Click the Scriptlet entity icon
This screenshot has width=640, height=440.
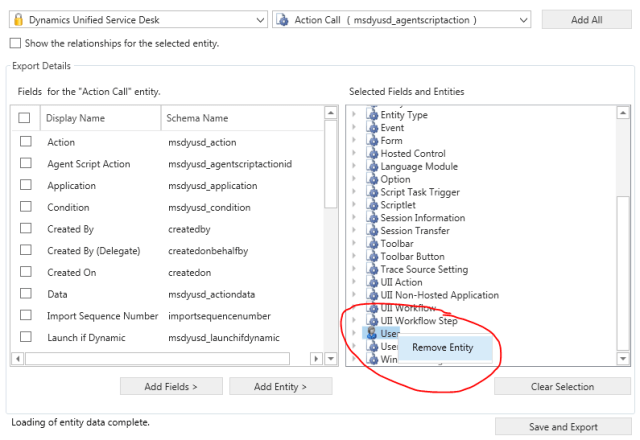372,205
